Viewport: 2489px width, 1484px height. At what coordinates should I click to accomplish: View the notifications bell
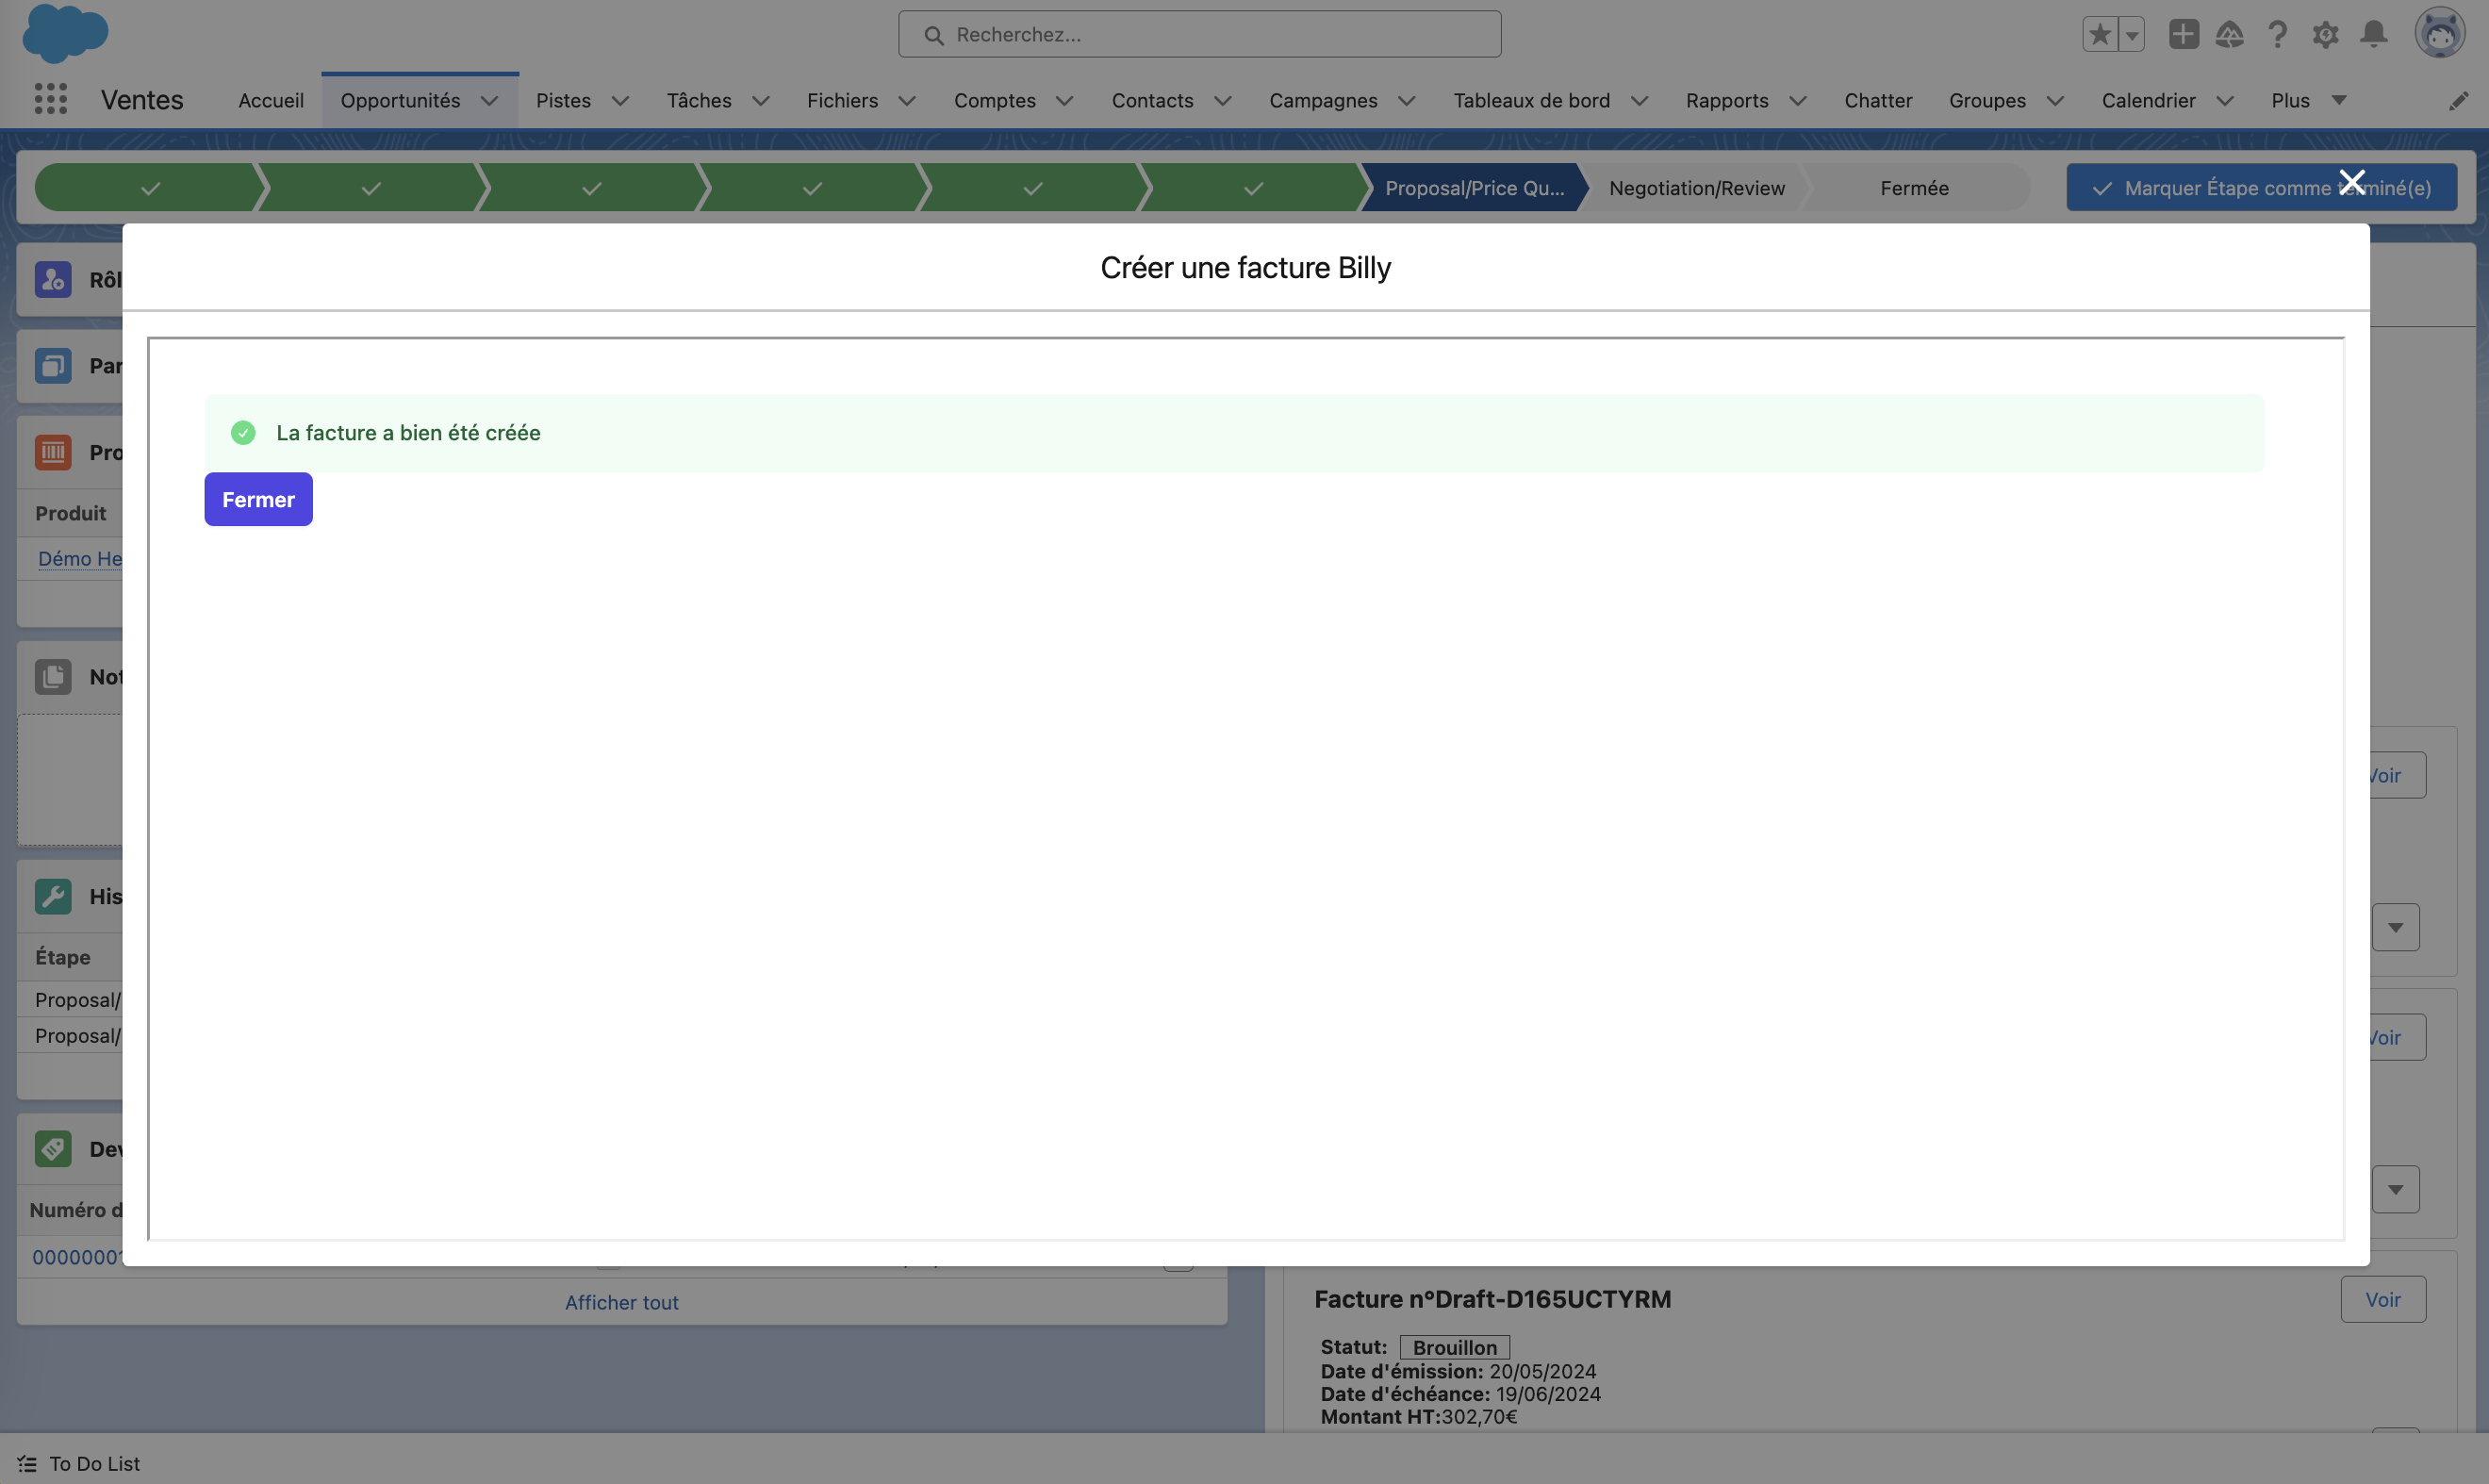[2373, 34]
